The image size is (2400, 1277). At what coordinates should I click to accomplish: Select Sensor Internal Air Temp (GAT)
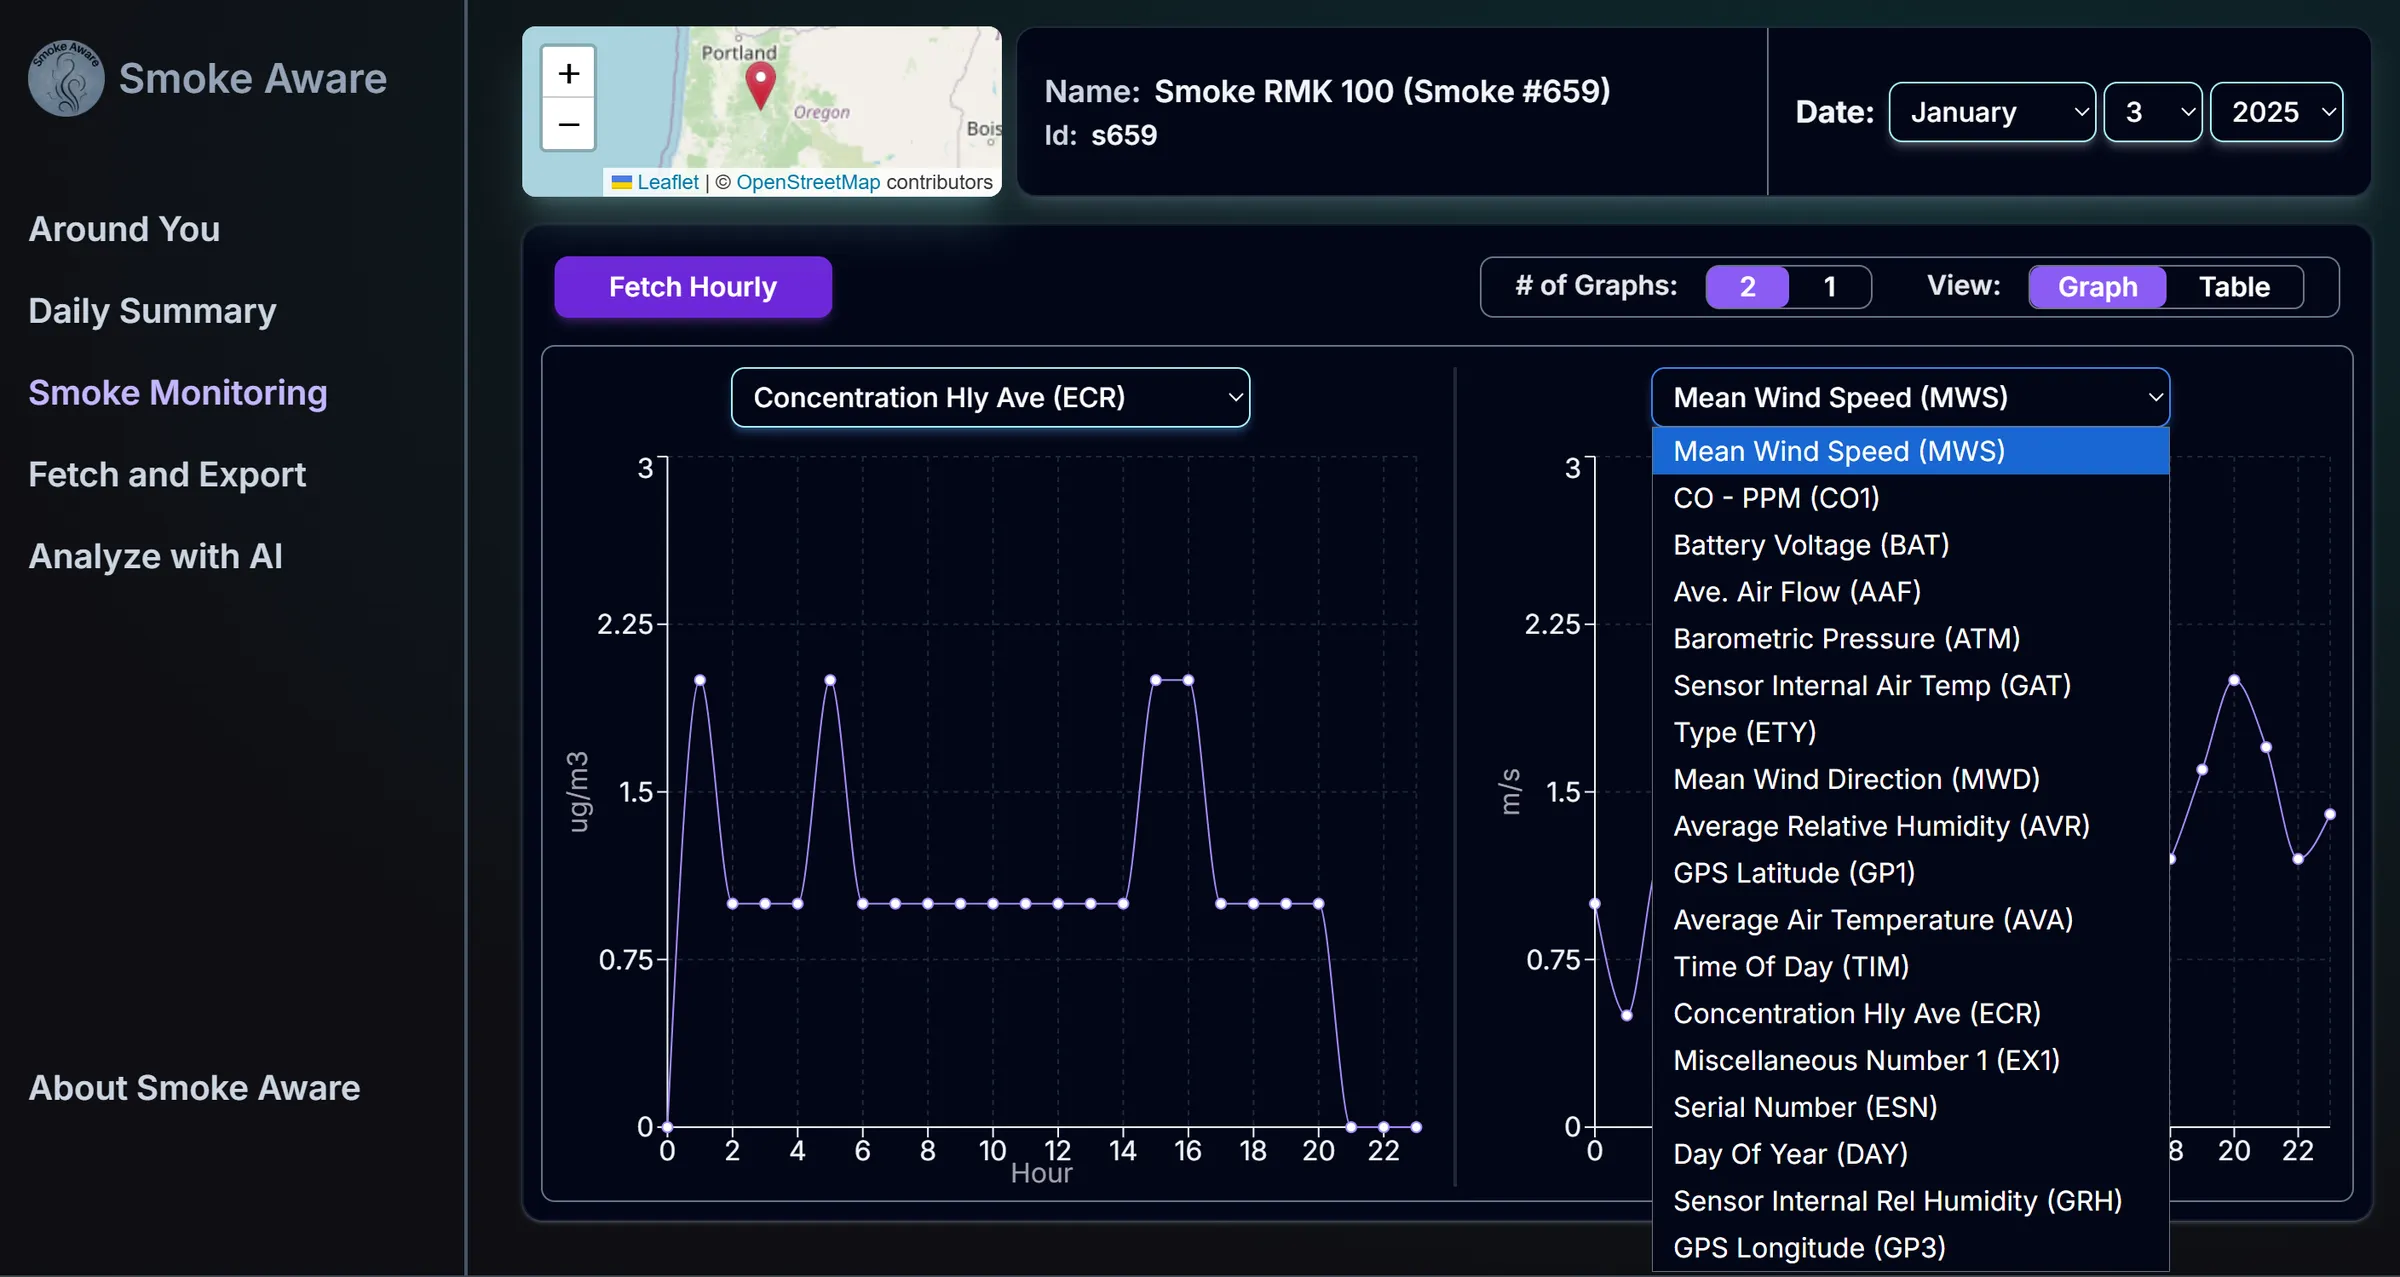tap(1910, 686)
